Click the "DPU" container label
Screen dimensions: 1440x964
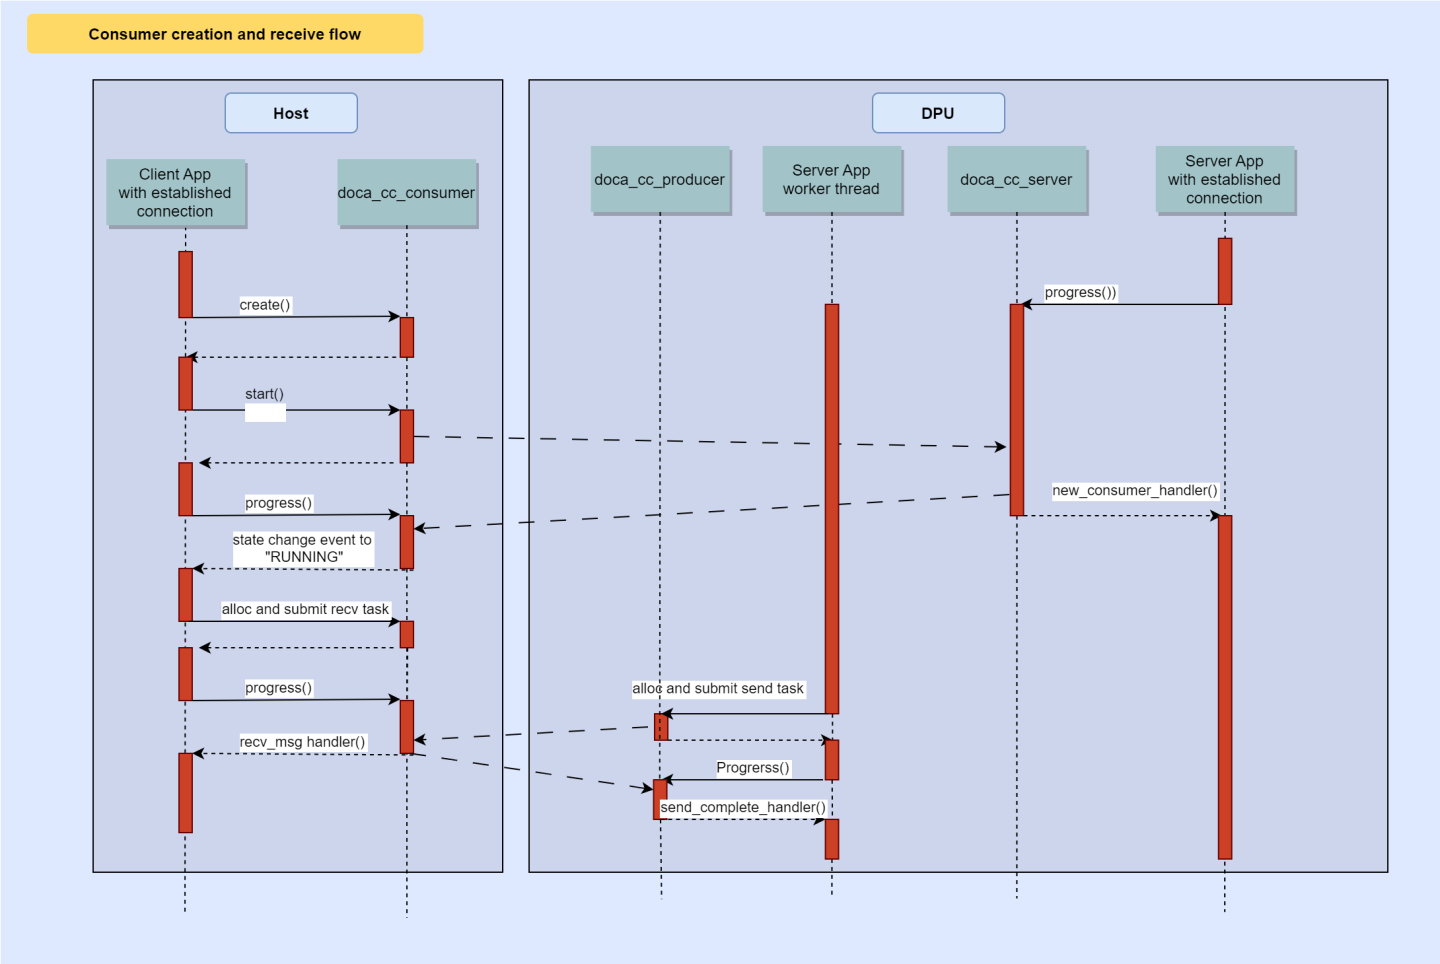click(x=937, y=112)
